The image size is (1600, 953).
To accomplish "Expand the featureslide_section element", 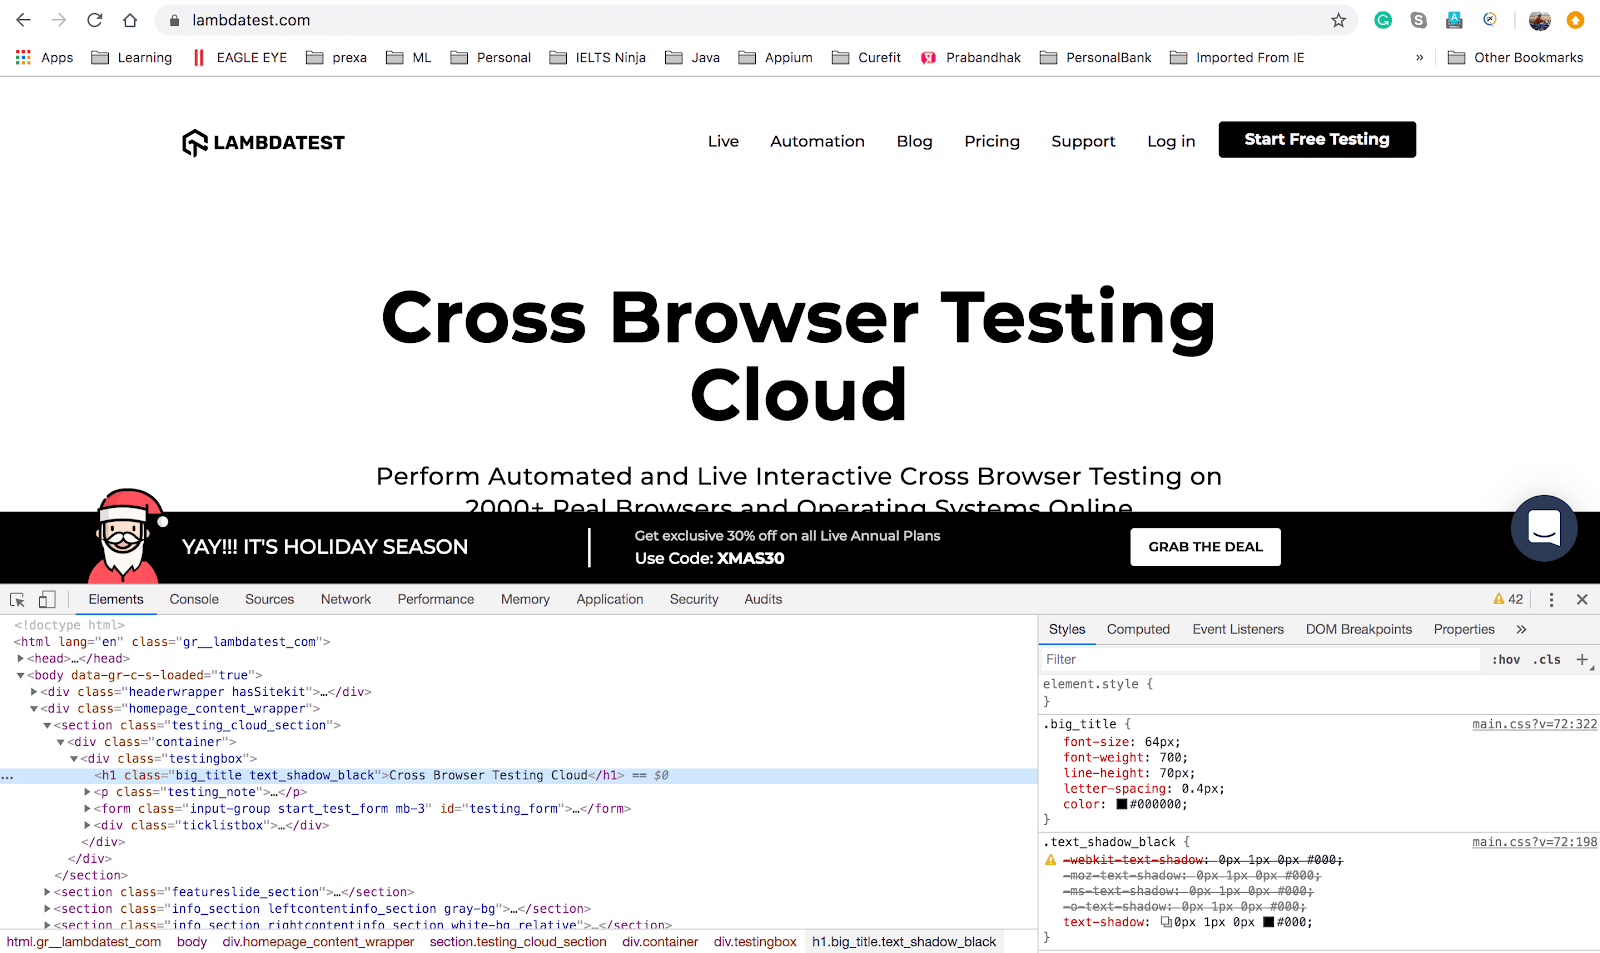I will click(47, 891).
